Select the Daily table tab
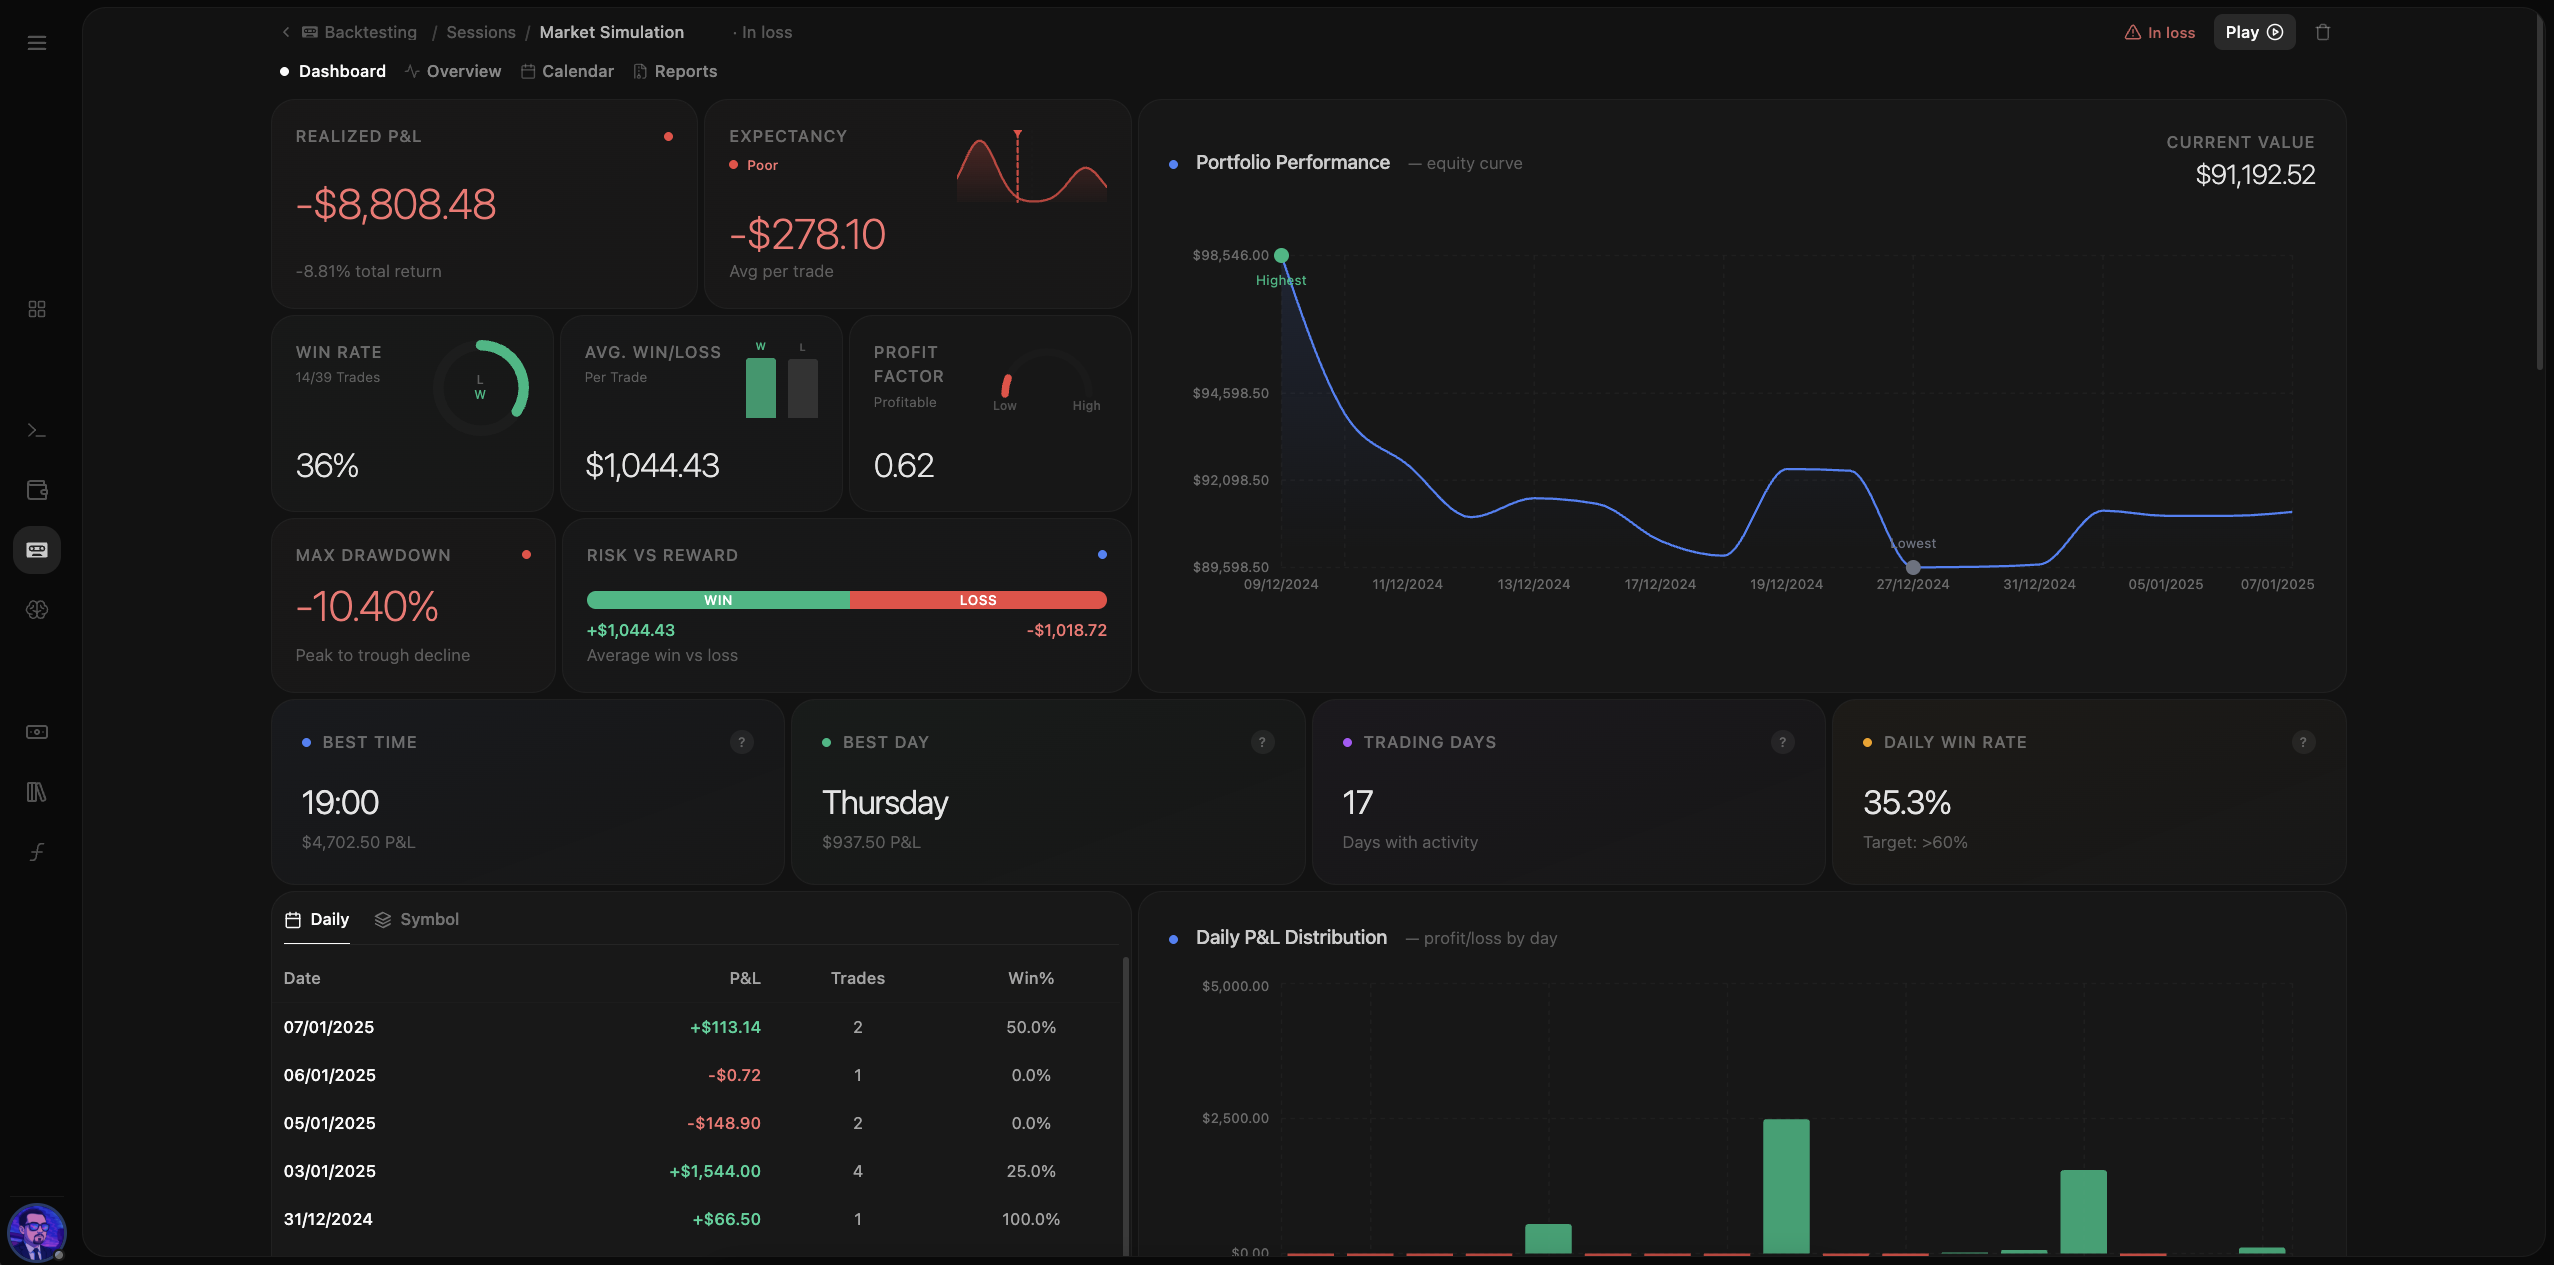Image resolution: width=2554 pixels, height=1265 pixels. (317, 919)
